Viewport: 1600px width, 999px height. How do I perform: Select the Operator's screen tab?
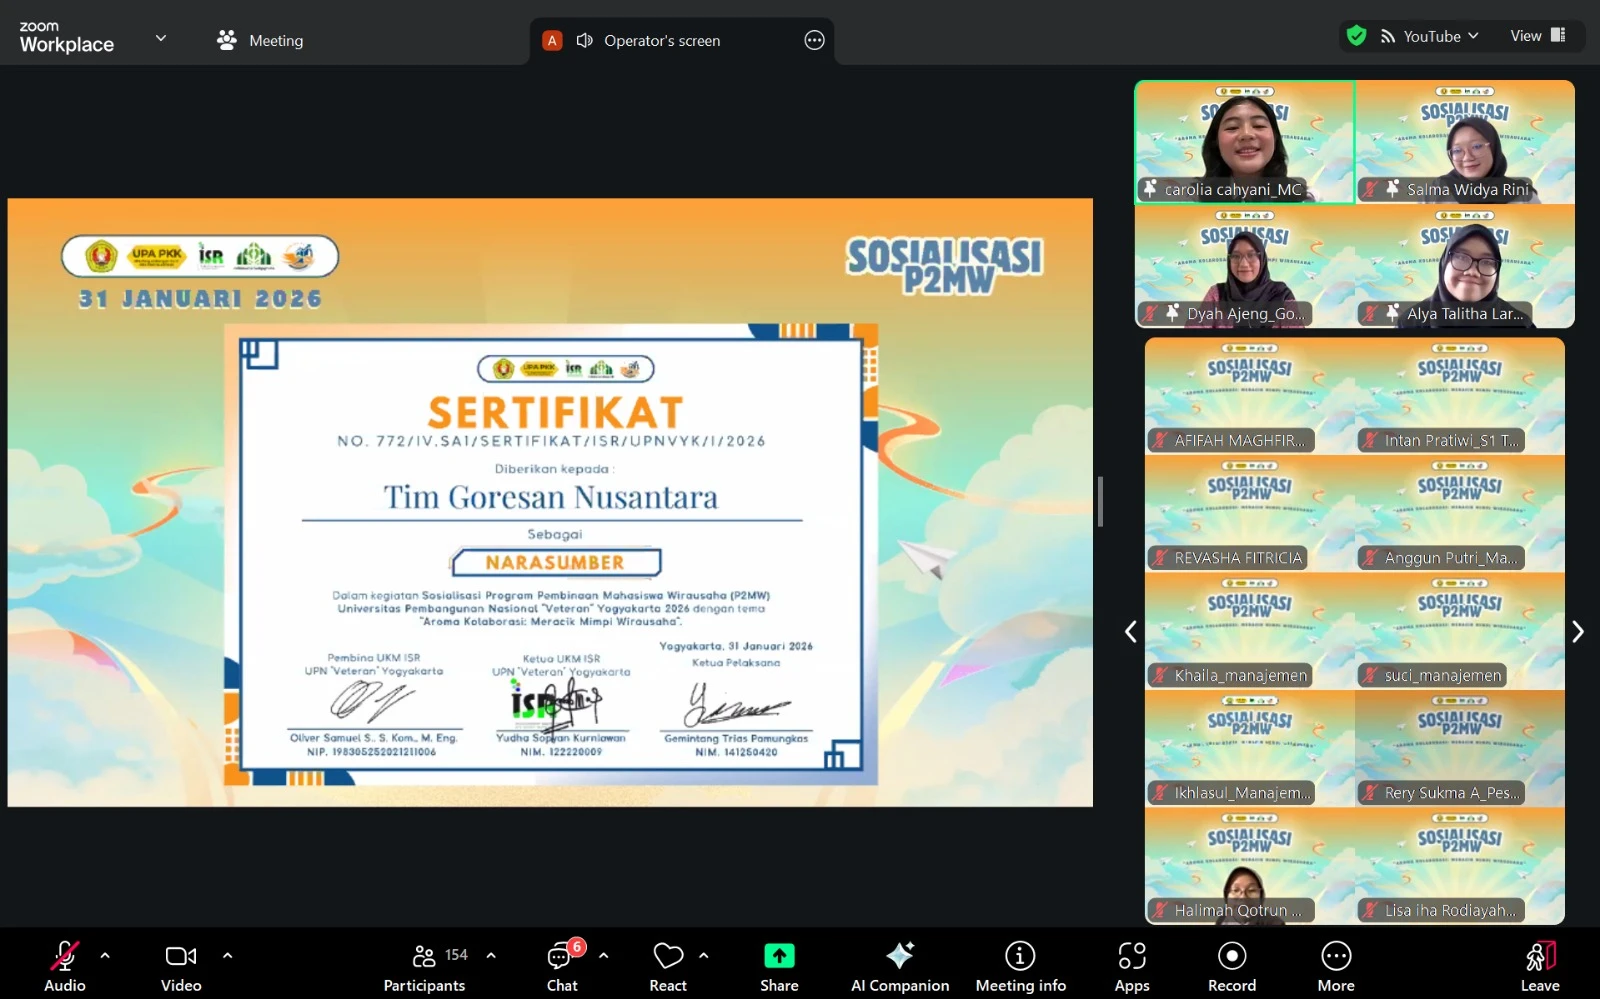(662, 40)
